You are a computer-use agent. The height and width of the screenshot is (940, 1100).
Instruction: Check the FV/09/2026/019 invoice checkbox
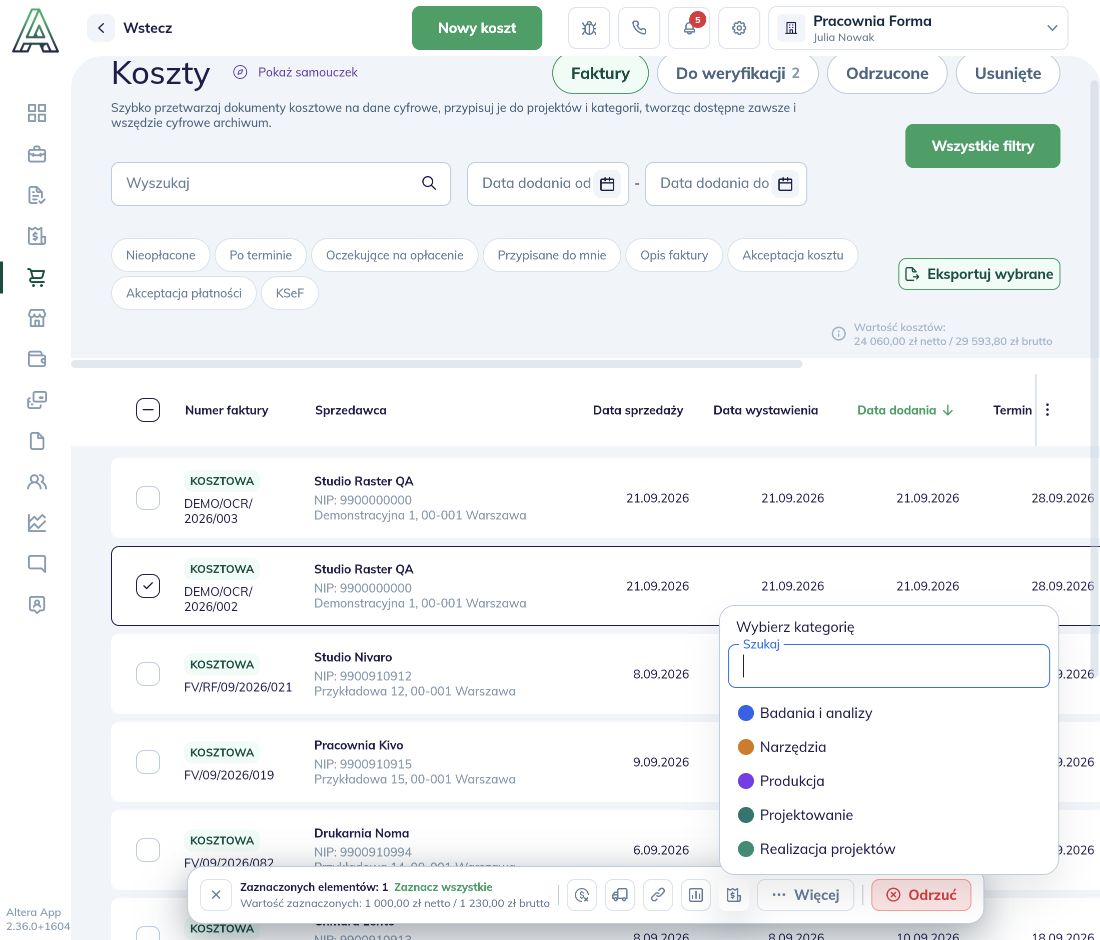pos(148,762)
